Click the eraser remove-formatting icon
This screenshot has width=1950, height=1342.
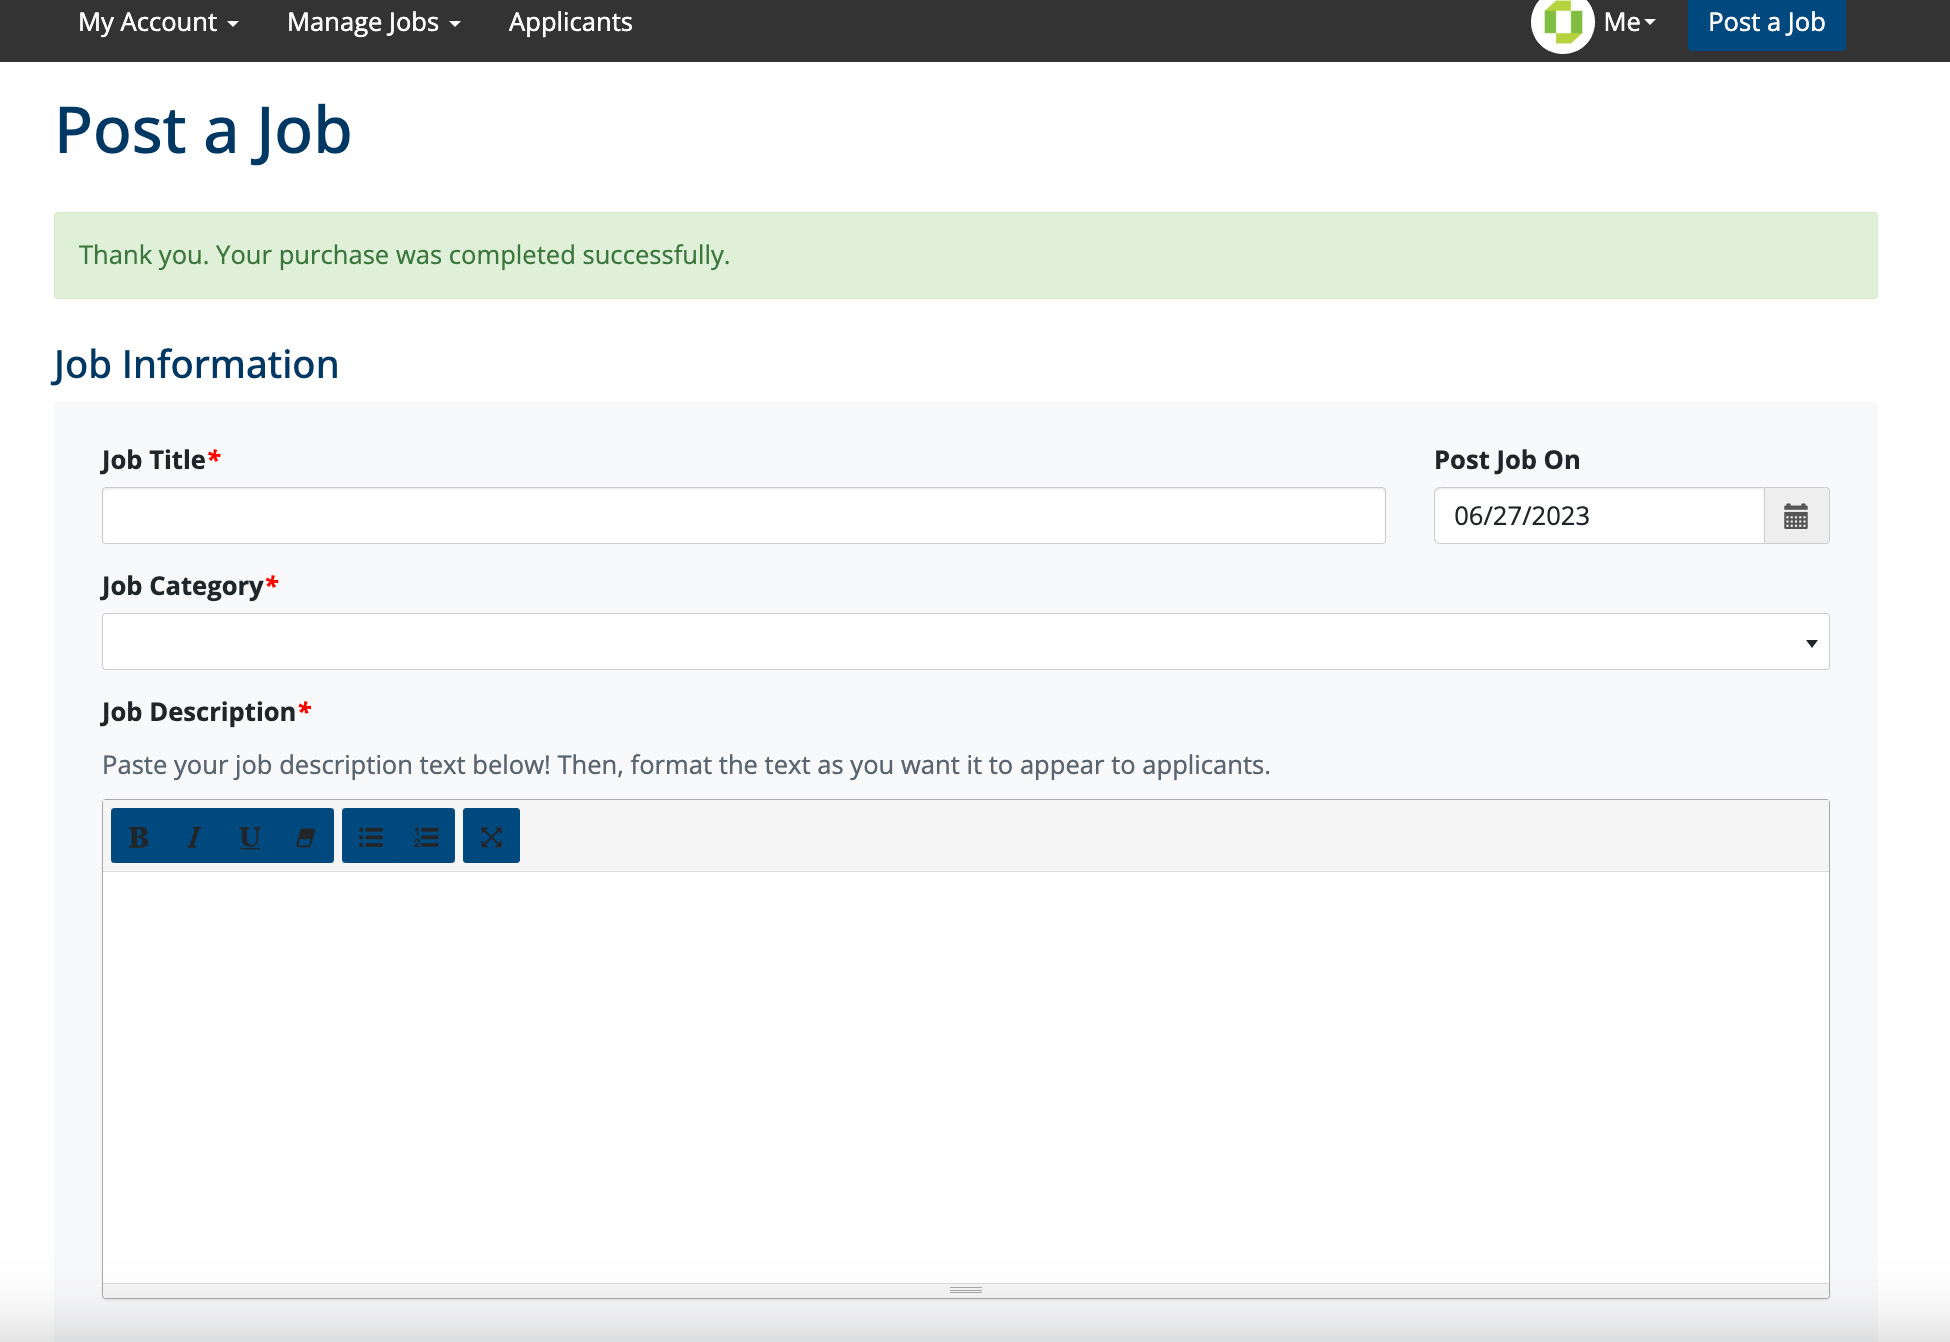305,836
